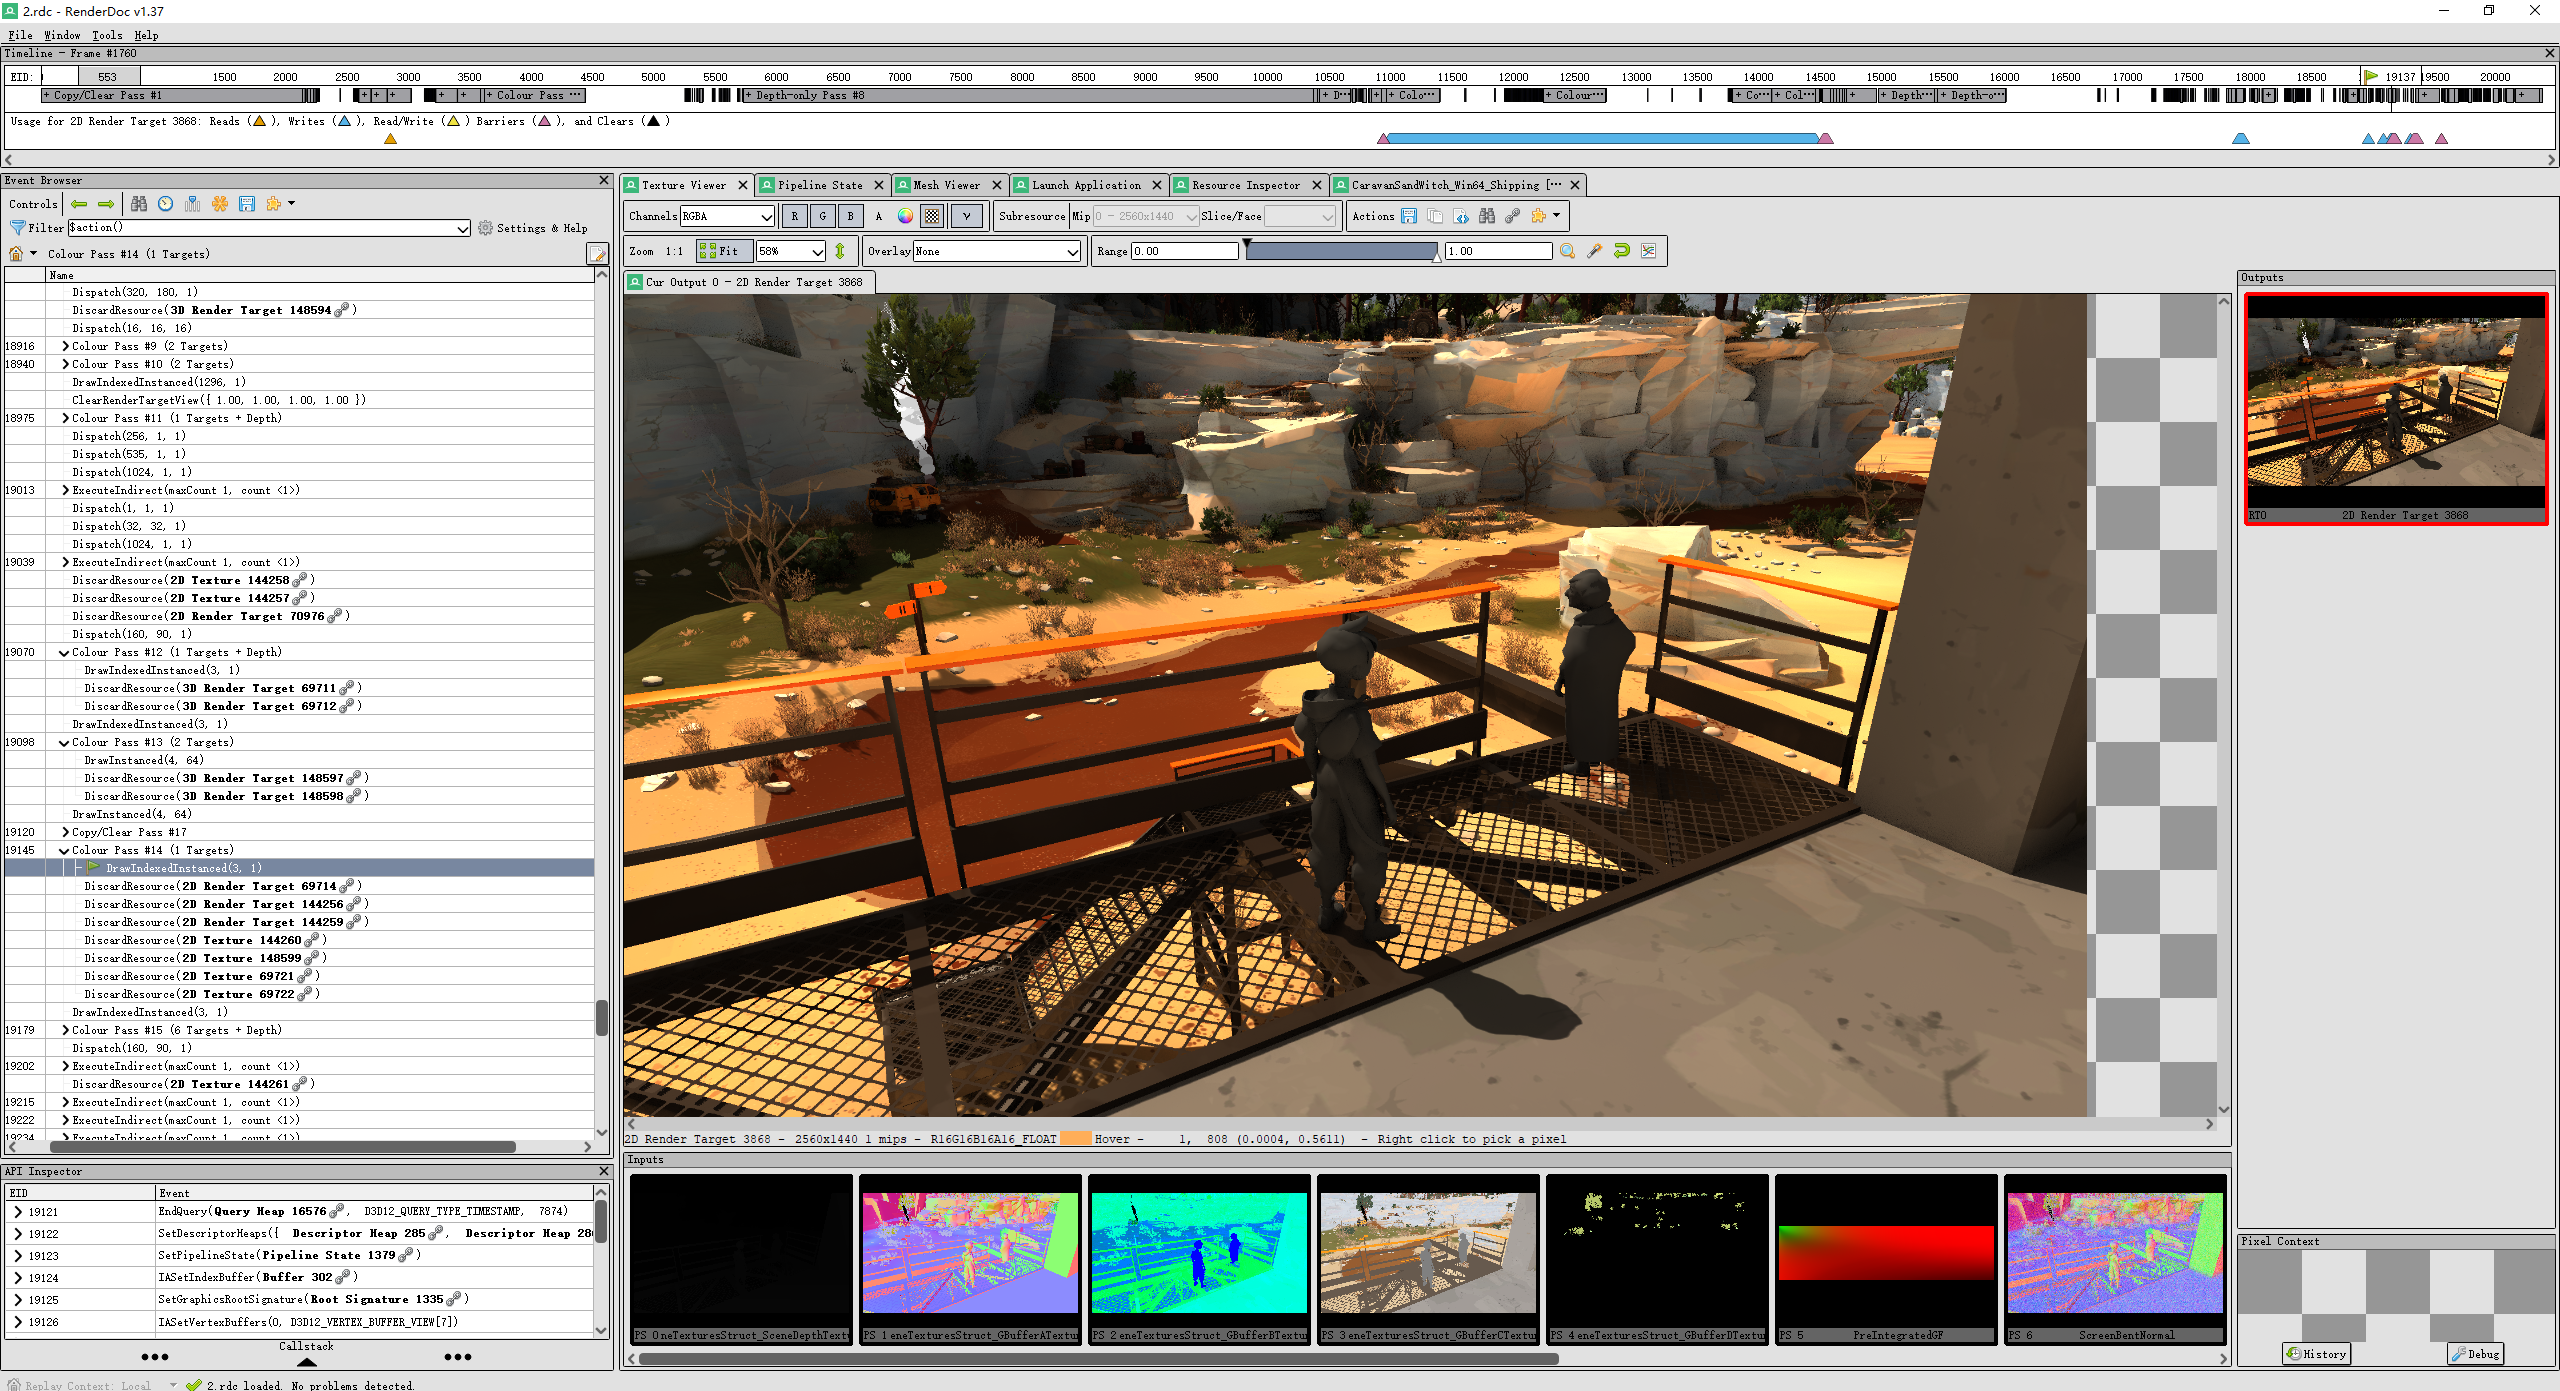Reset range with green return arrow icon
Viewport: 2560px width, 1391px height.
[x=1621, y=251]
